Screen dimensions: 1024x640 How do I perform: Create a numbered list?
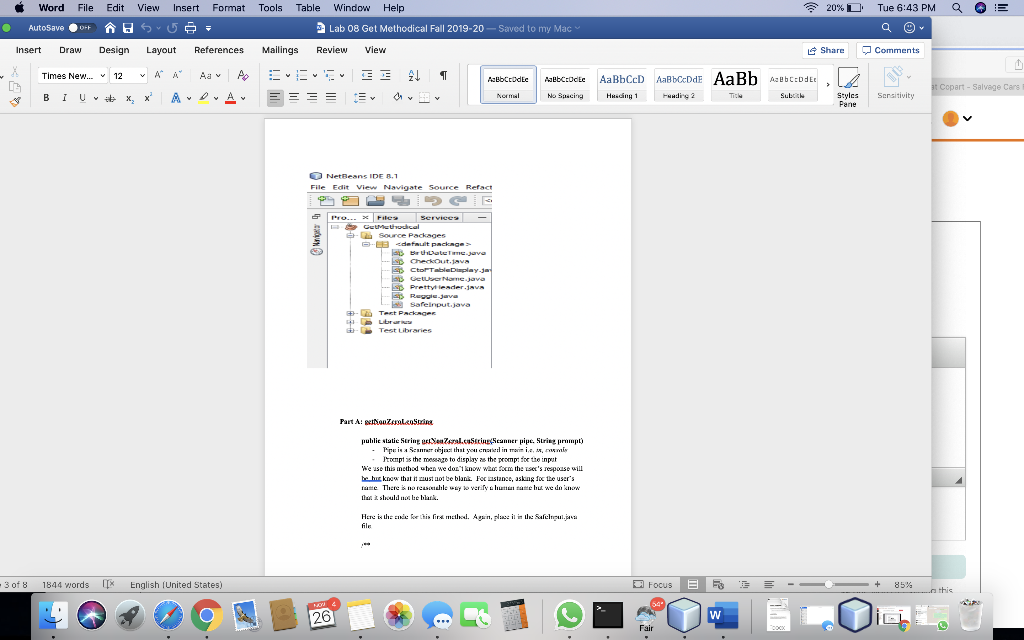click(x=302, y=76)
